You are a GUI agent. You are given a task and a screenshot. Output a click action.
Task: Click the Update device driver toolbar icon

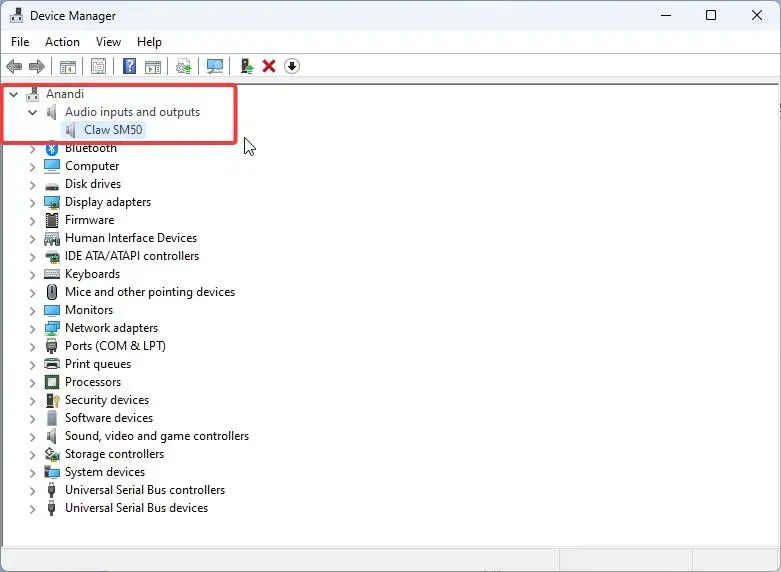click(x=184, y=66)
